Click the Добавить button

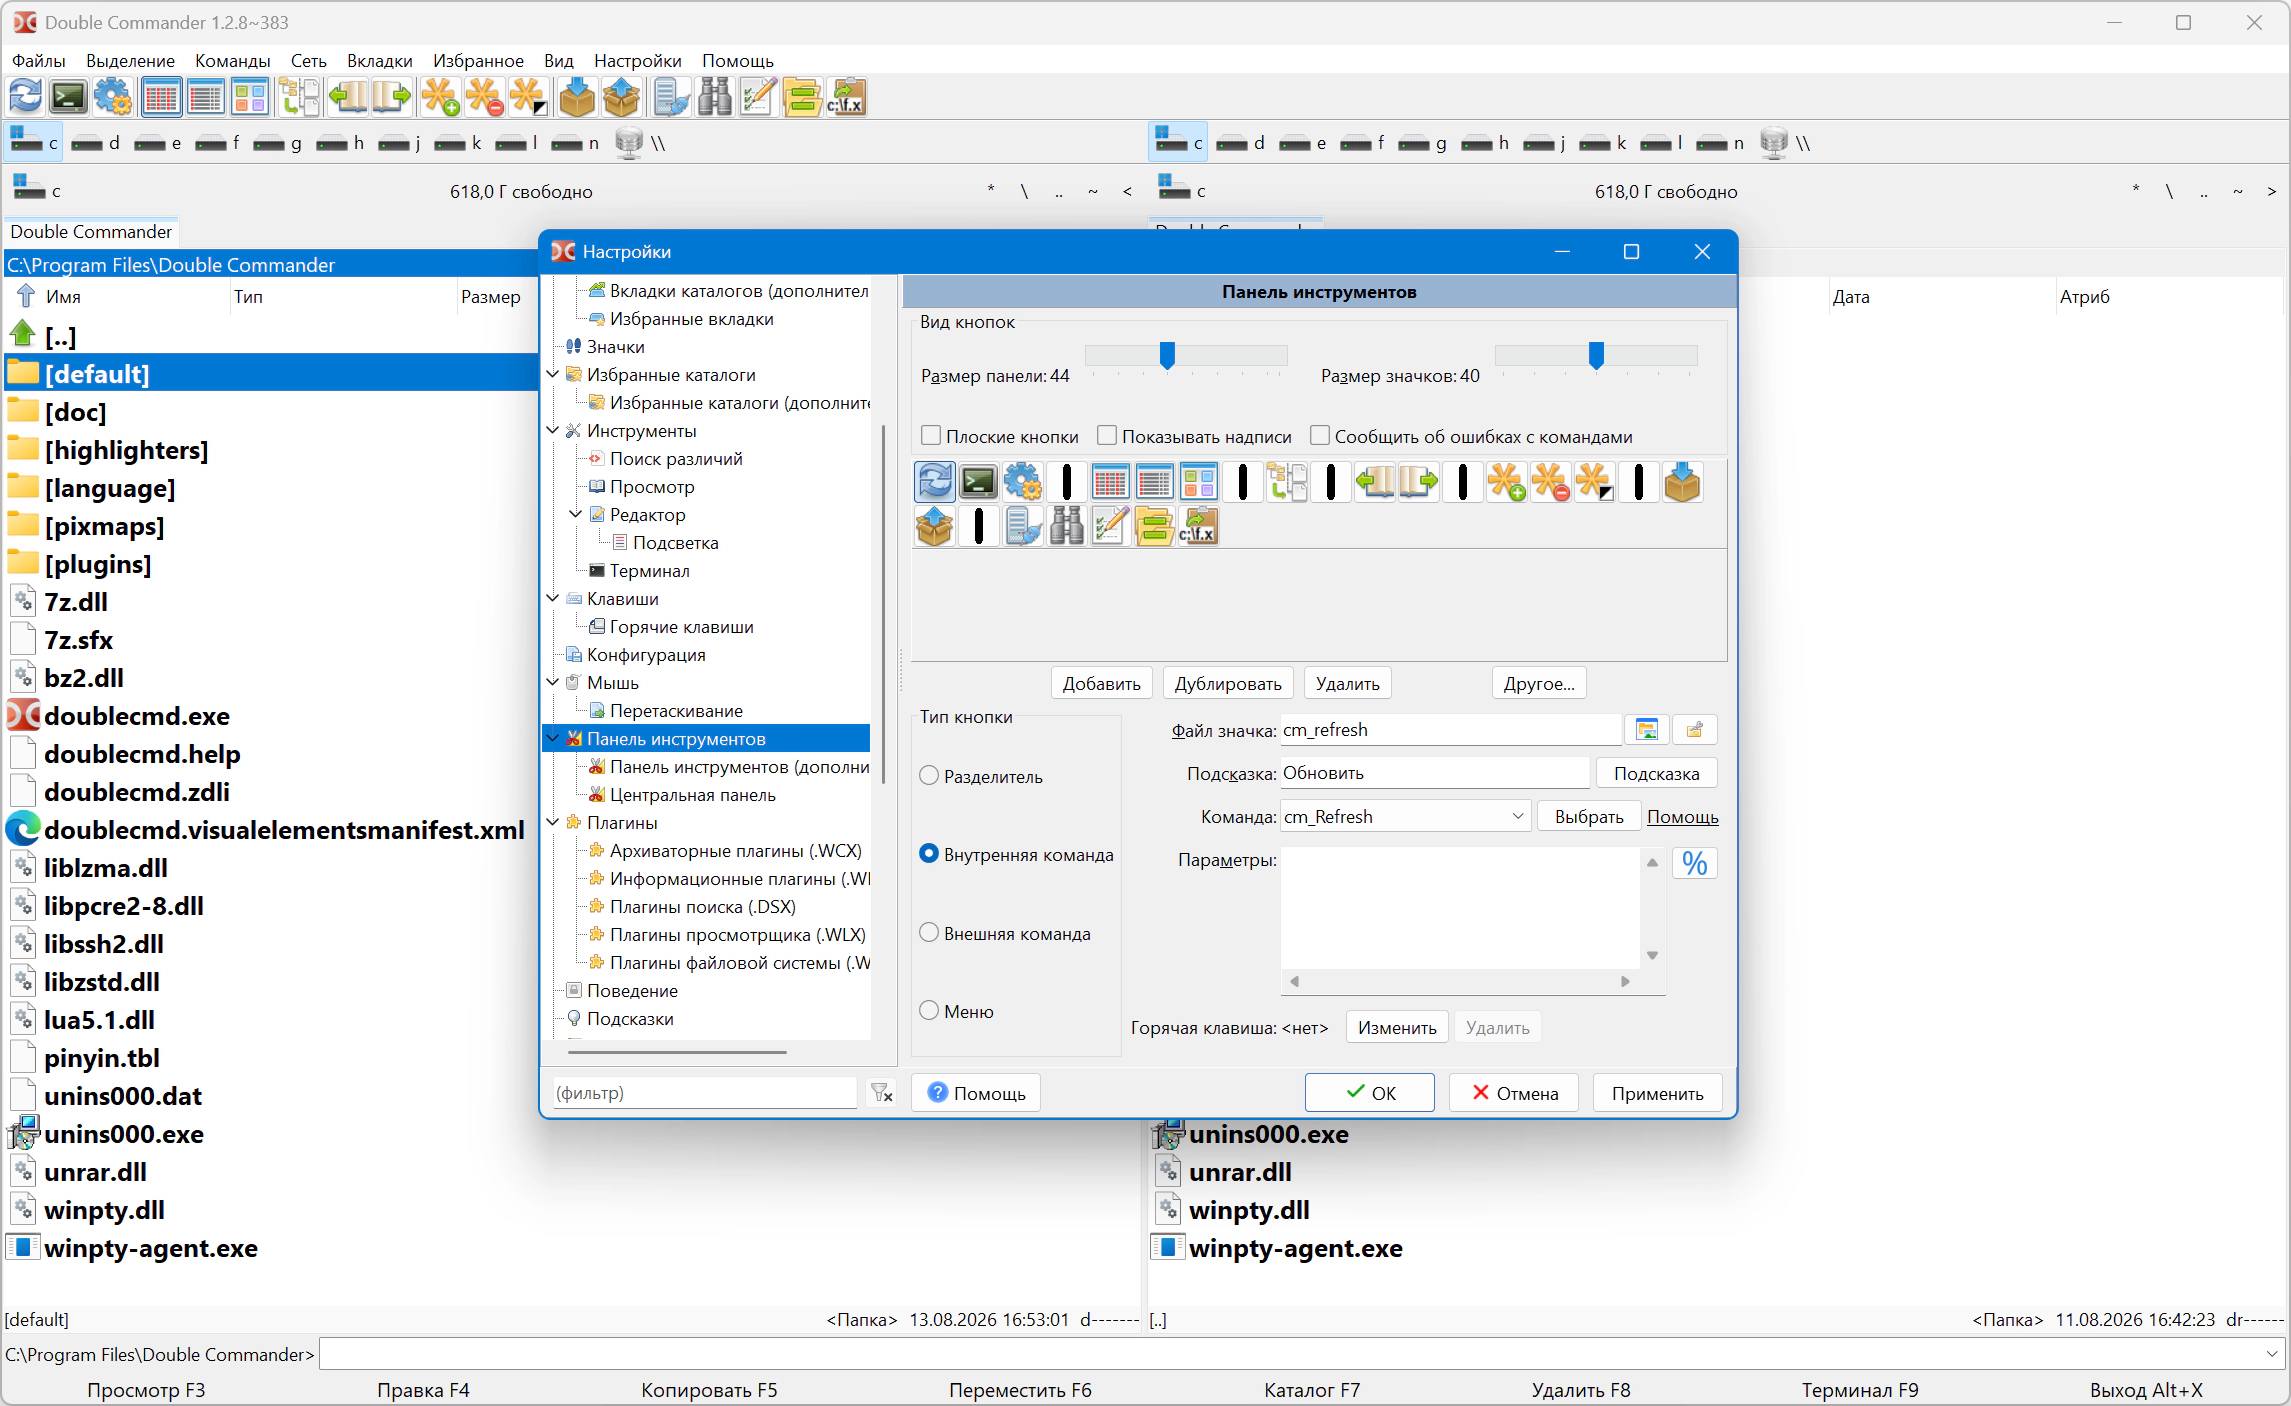coord(1102,683)
